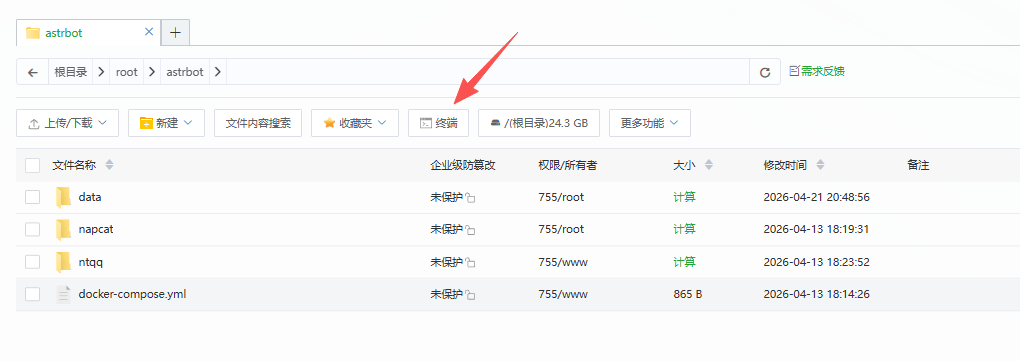Click 备注 column header

click(918, 165)
